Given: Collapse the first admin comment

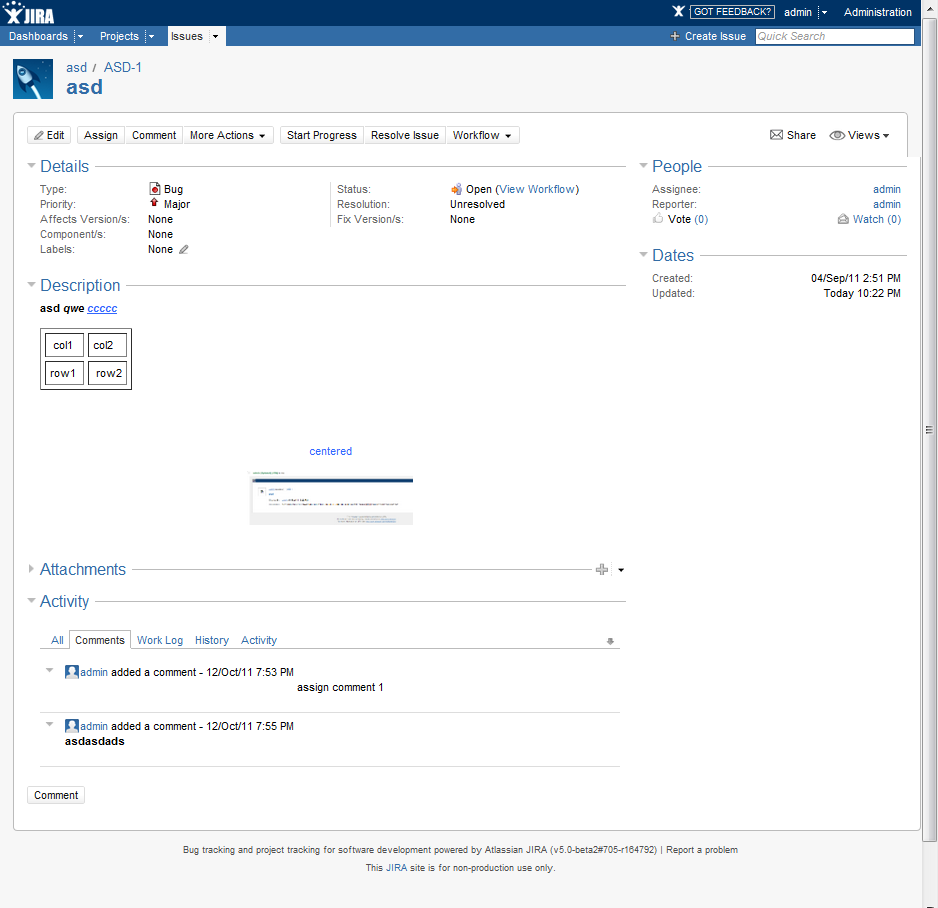Looking at the screenshot, I should click(x=50, y=671).
